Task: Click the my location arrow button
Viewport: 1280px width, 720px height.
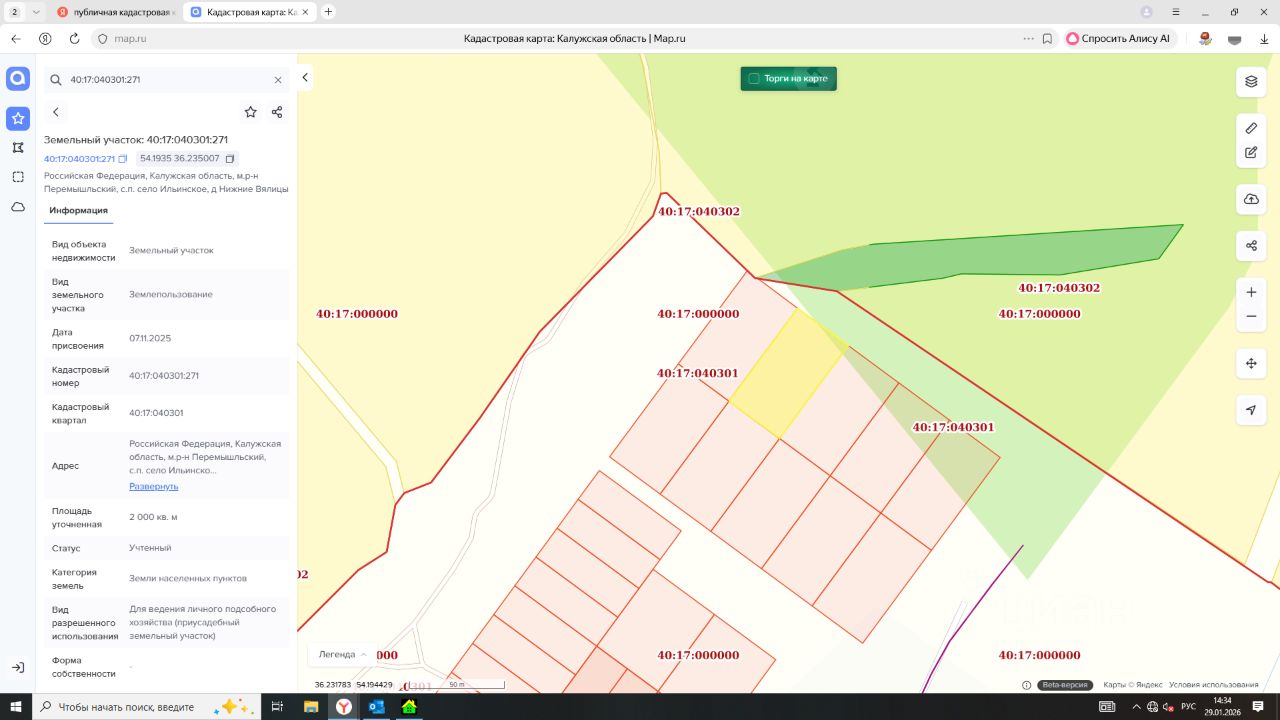Action: [x=1251, y=410]
